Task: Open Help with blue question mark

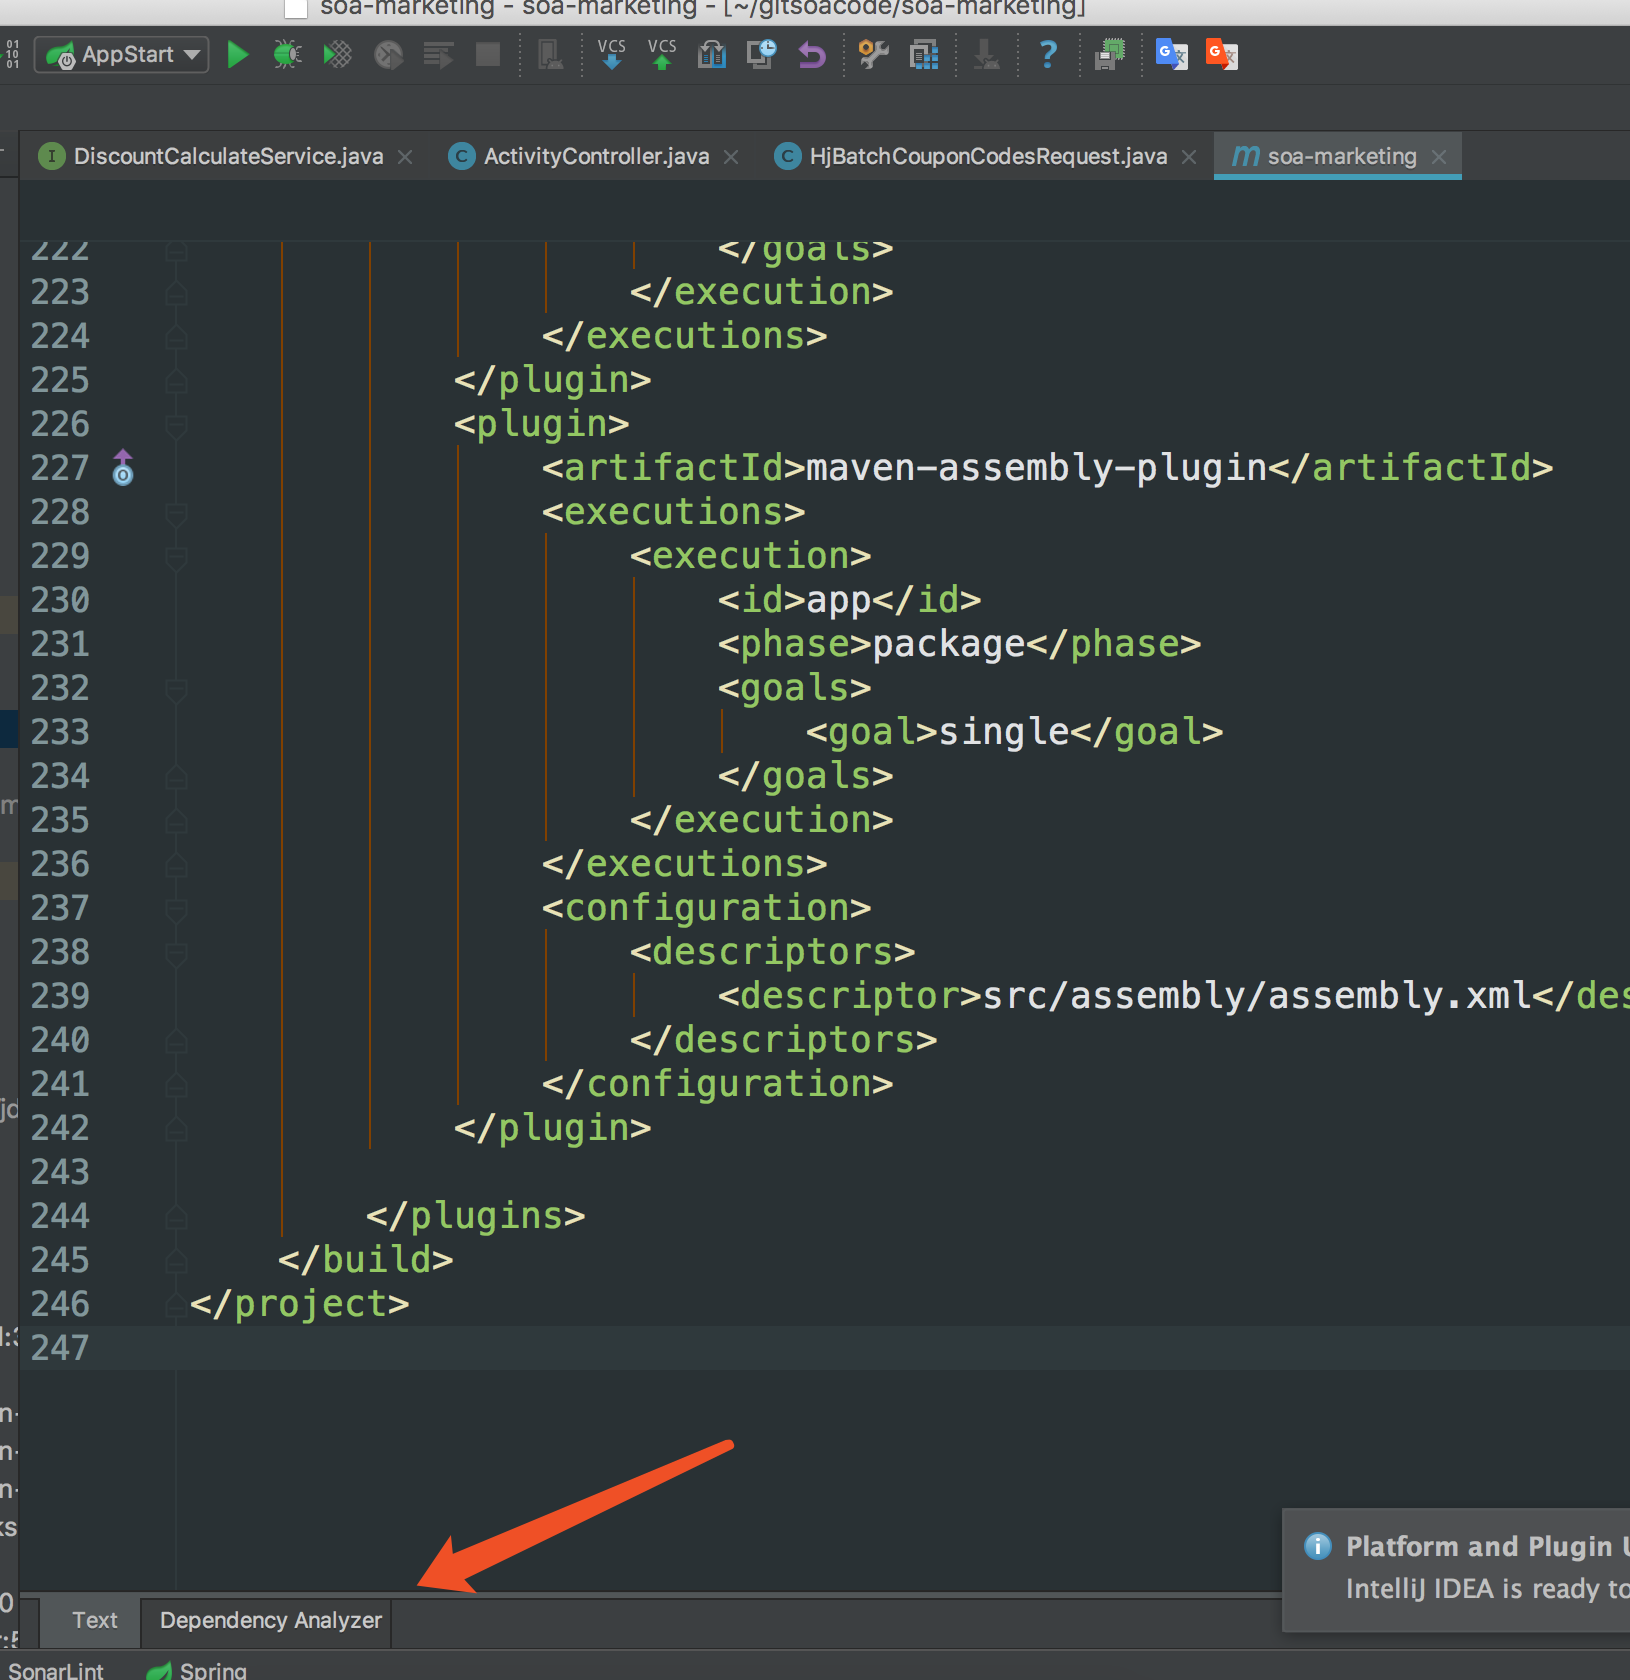Action: click(1048, 54)
